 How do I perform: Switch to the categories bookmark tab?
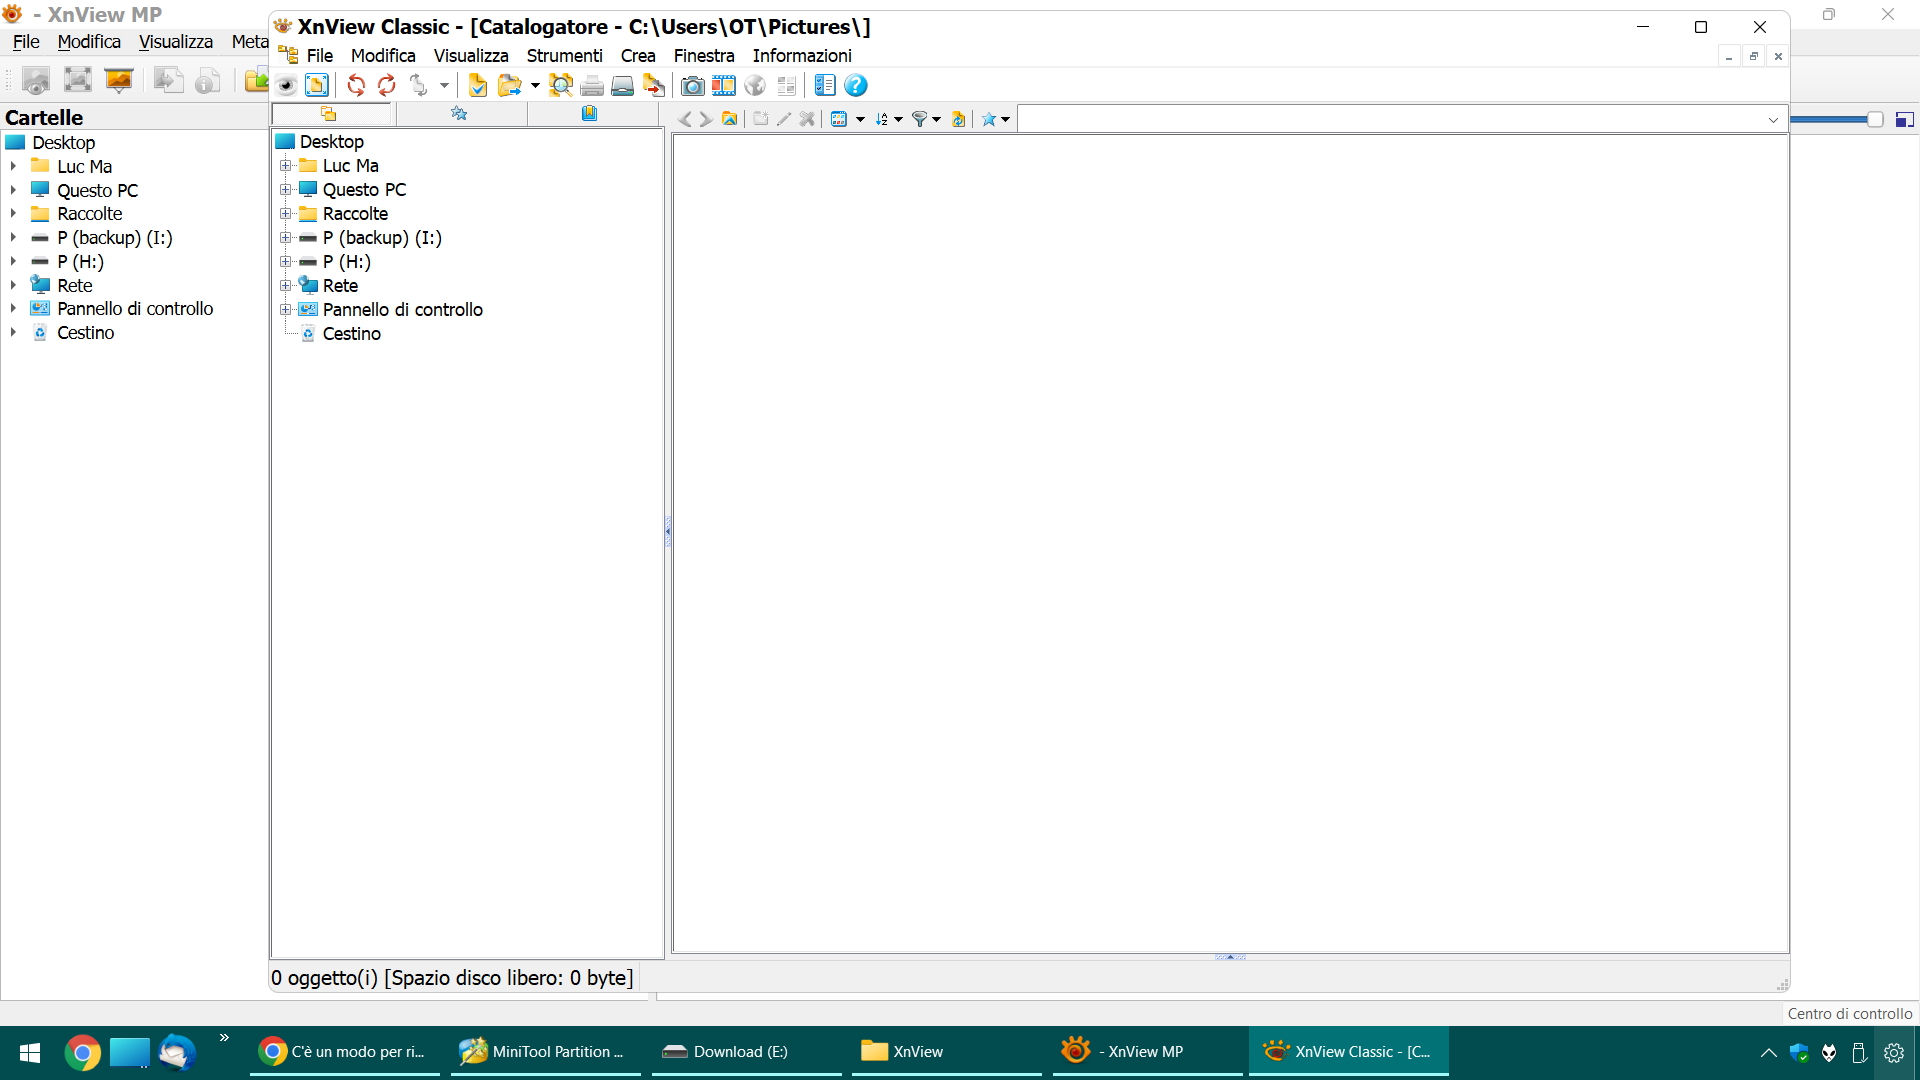pyautogui.click(x=590, y=114)
